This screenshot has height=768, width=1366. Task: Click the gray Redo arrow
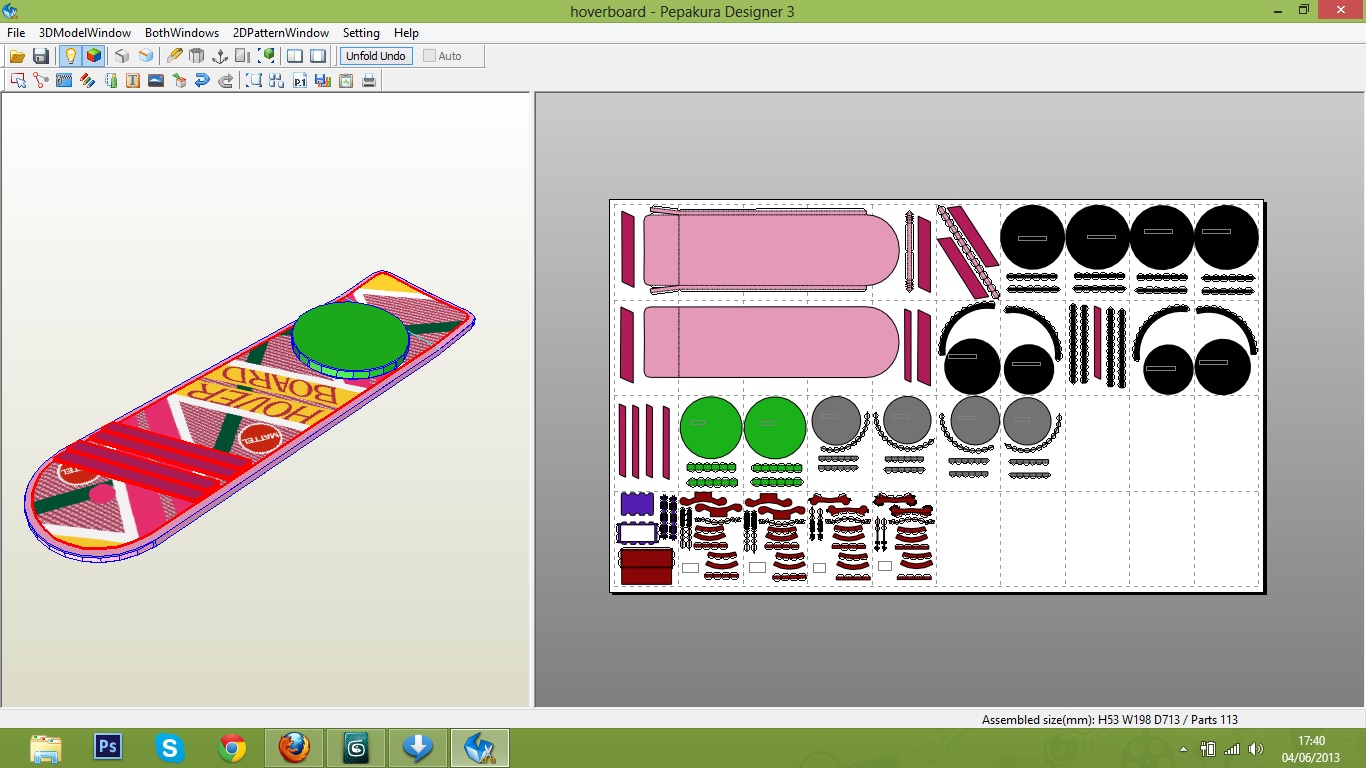tap(225, 80)
